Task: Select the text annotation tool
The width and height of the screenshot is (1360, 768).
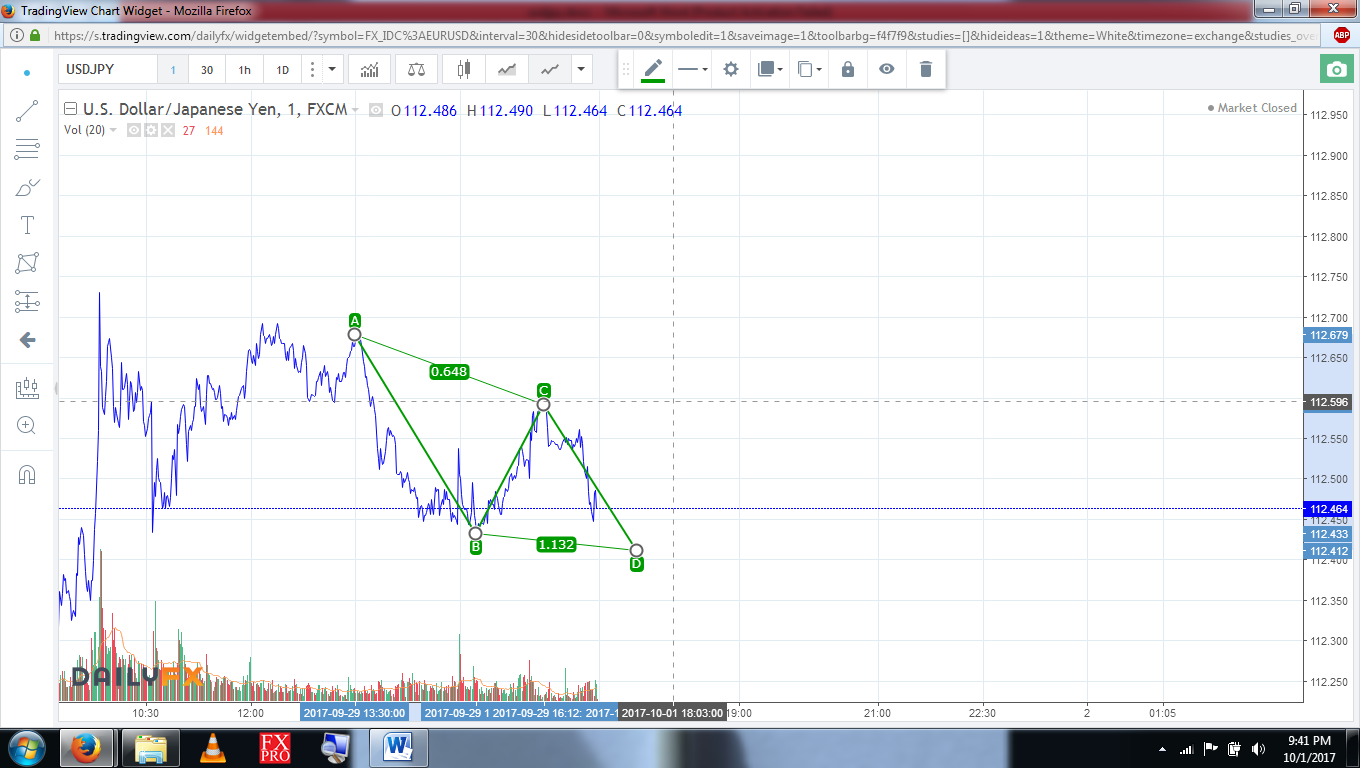Action: pos(27,225)
